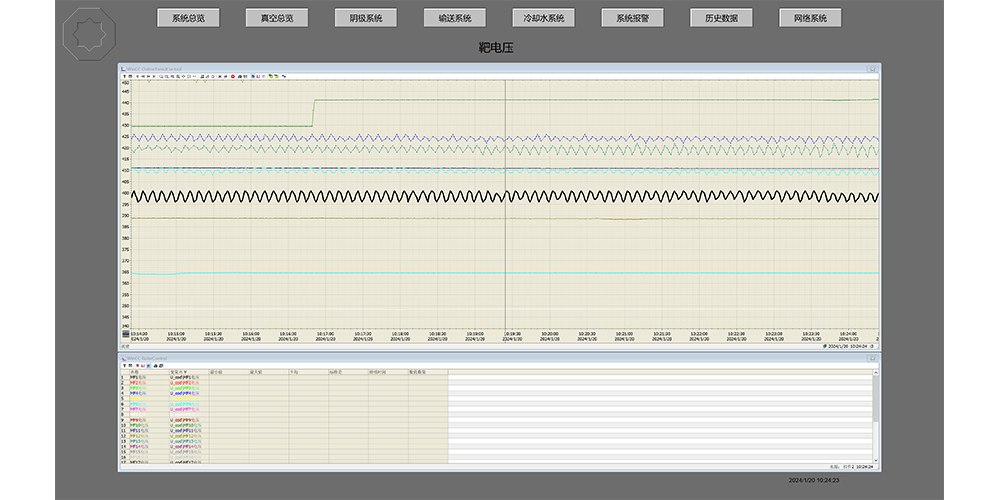The height and width of the screenshot is (500, 1000).
Task: Go to the 阴极系统 cathode screen
Action: pos(366,18)
